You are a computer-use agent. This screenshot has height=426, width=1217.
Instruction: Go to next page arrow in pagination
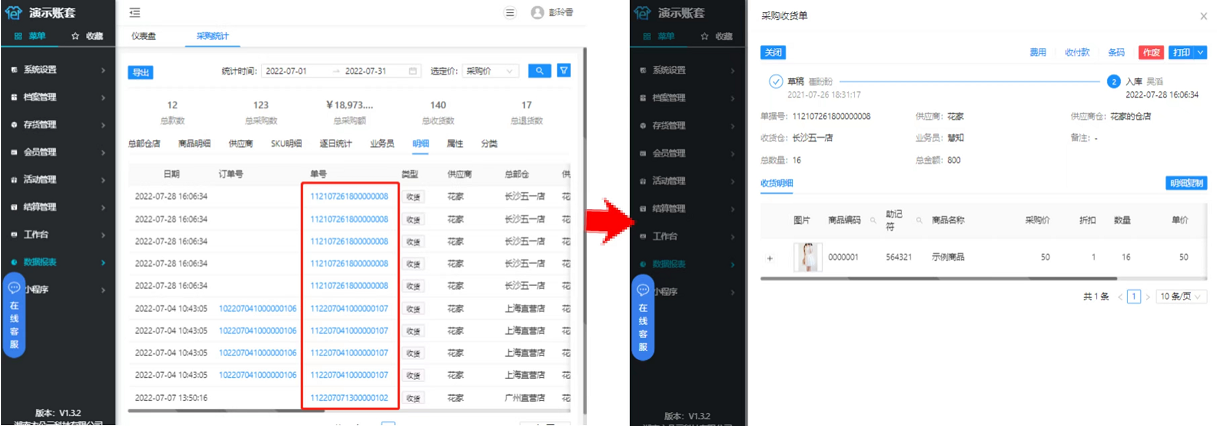click(1148, 297)
